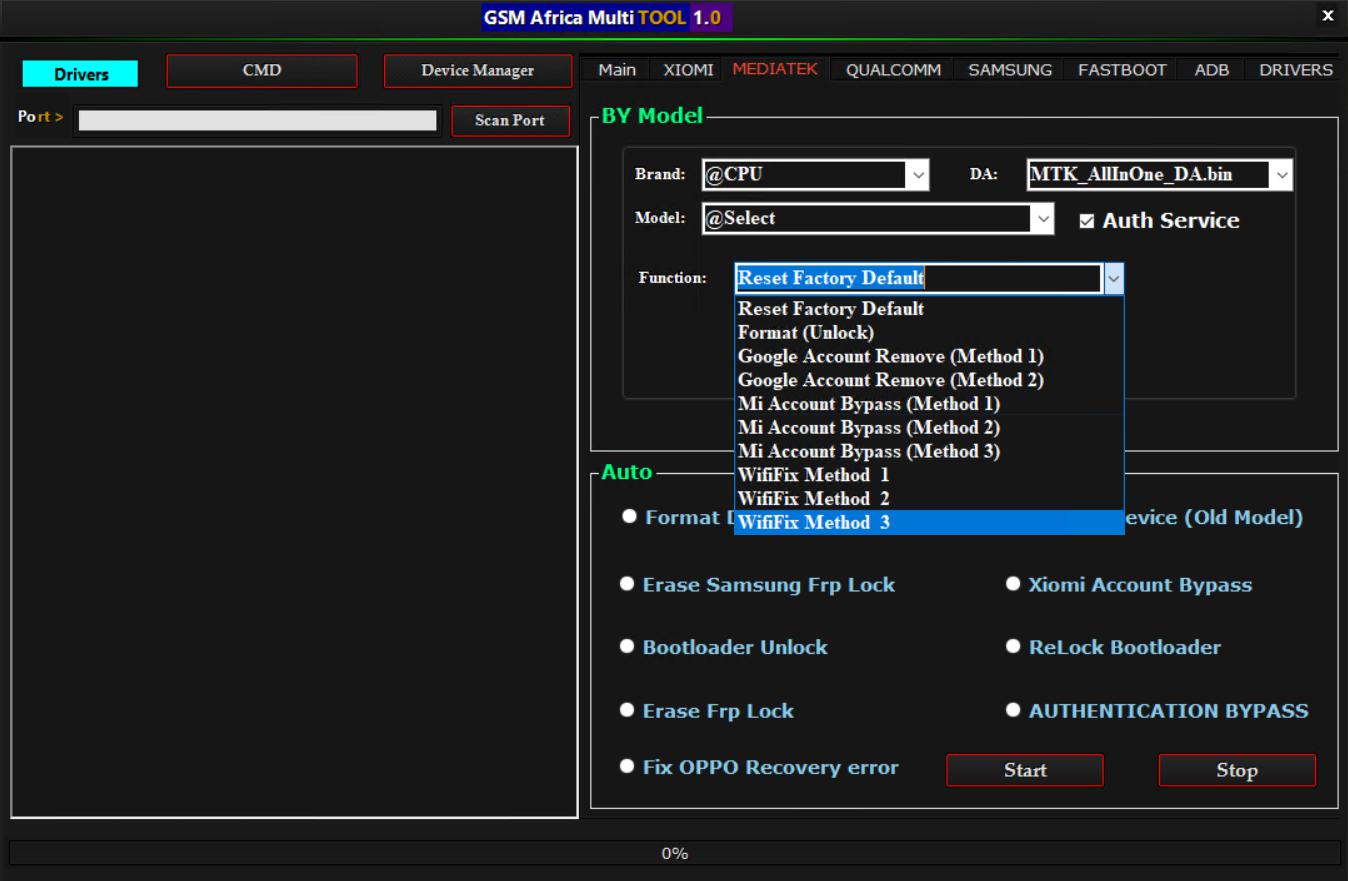Enable Fix OPPO Recovery error option
The image size is (1348, 881).
[x=627, y=767]
